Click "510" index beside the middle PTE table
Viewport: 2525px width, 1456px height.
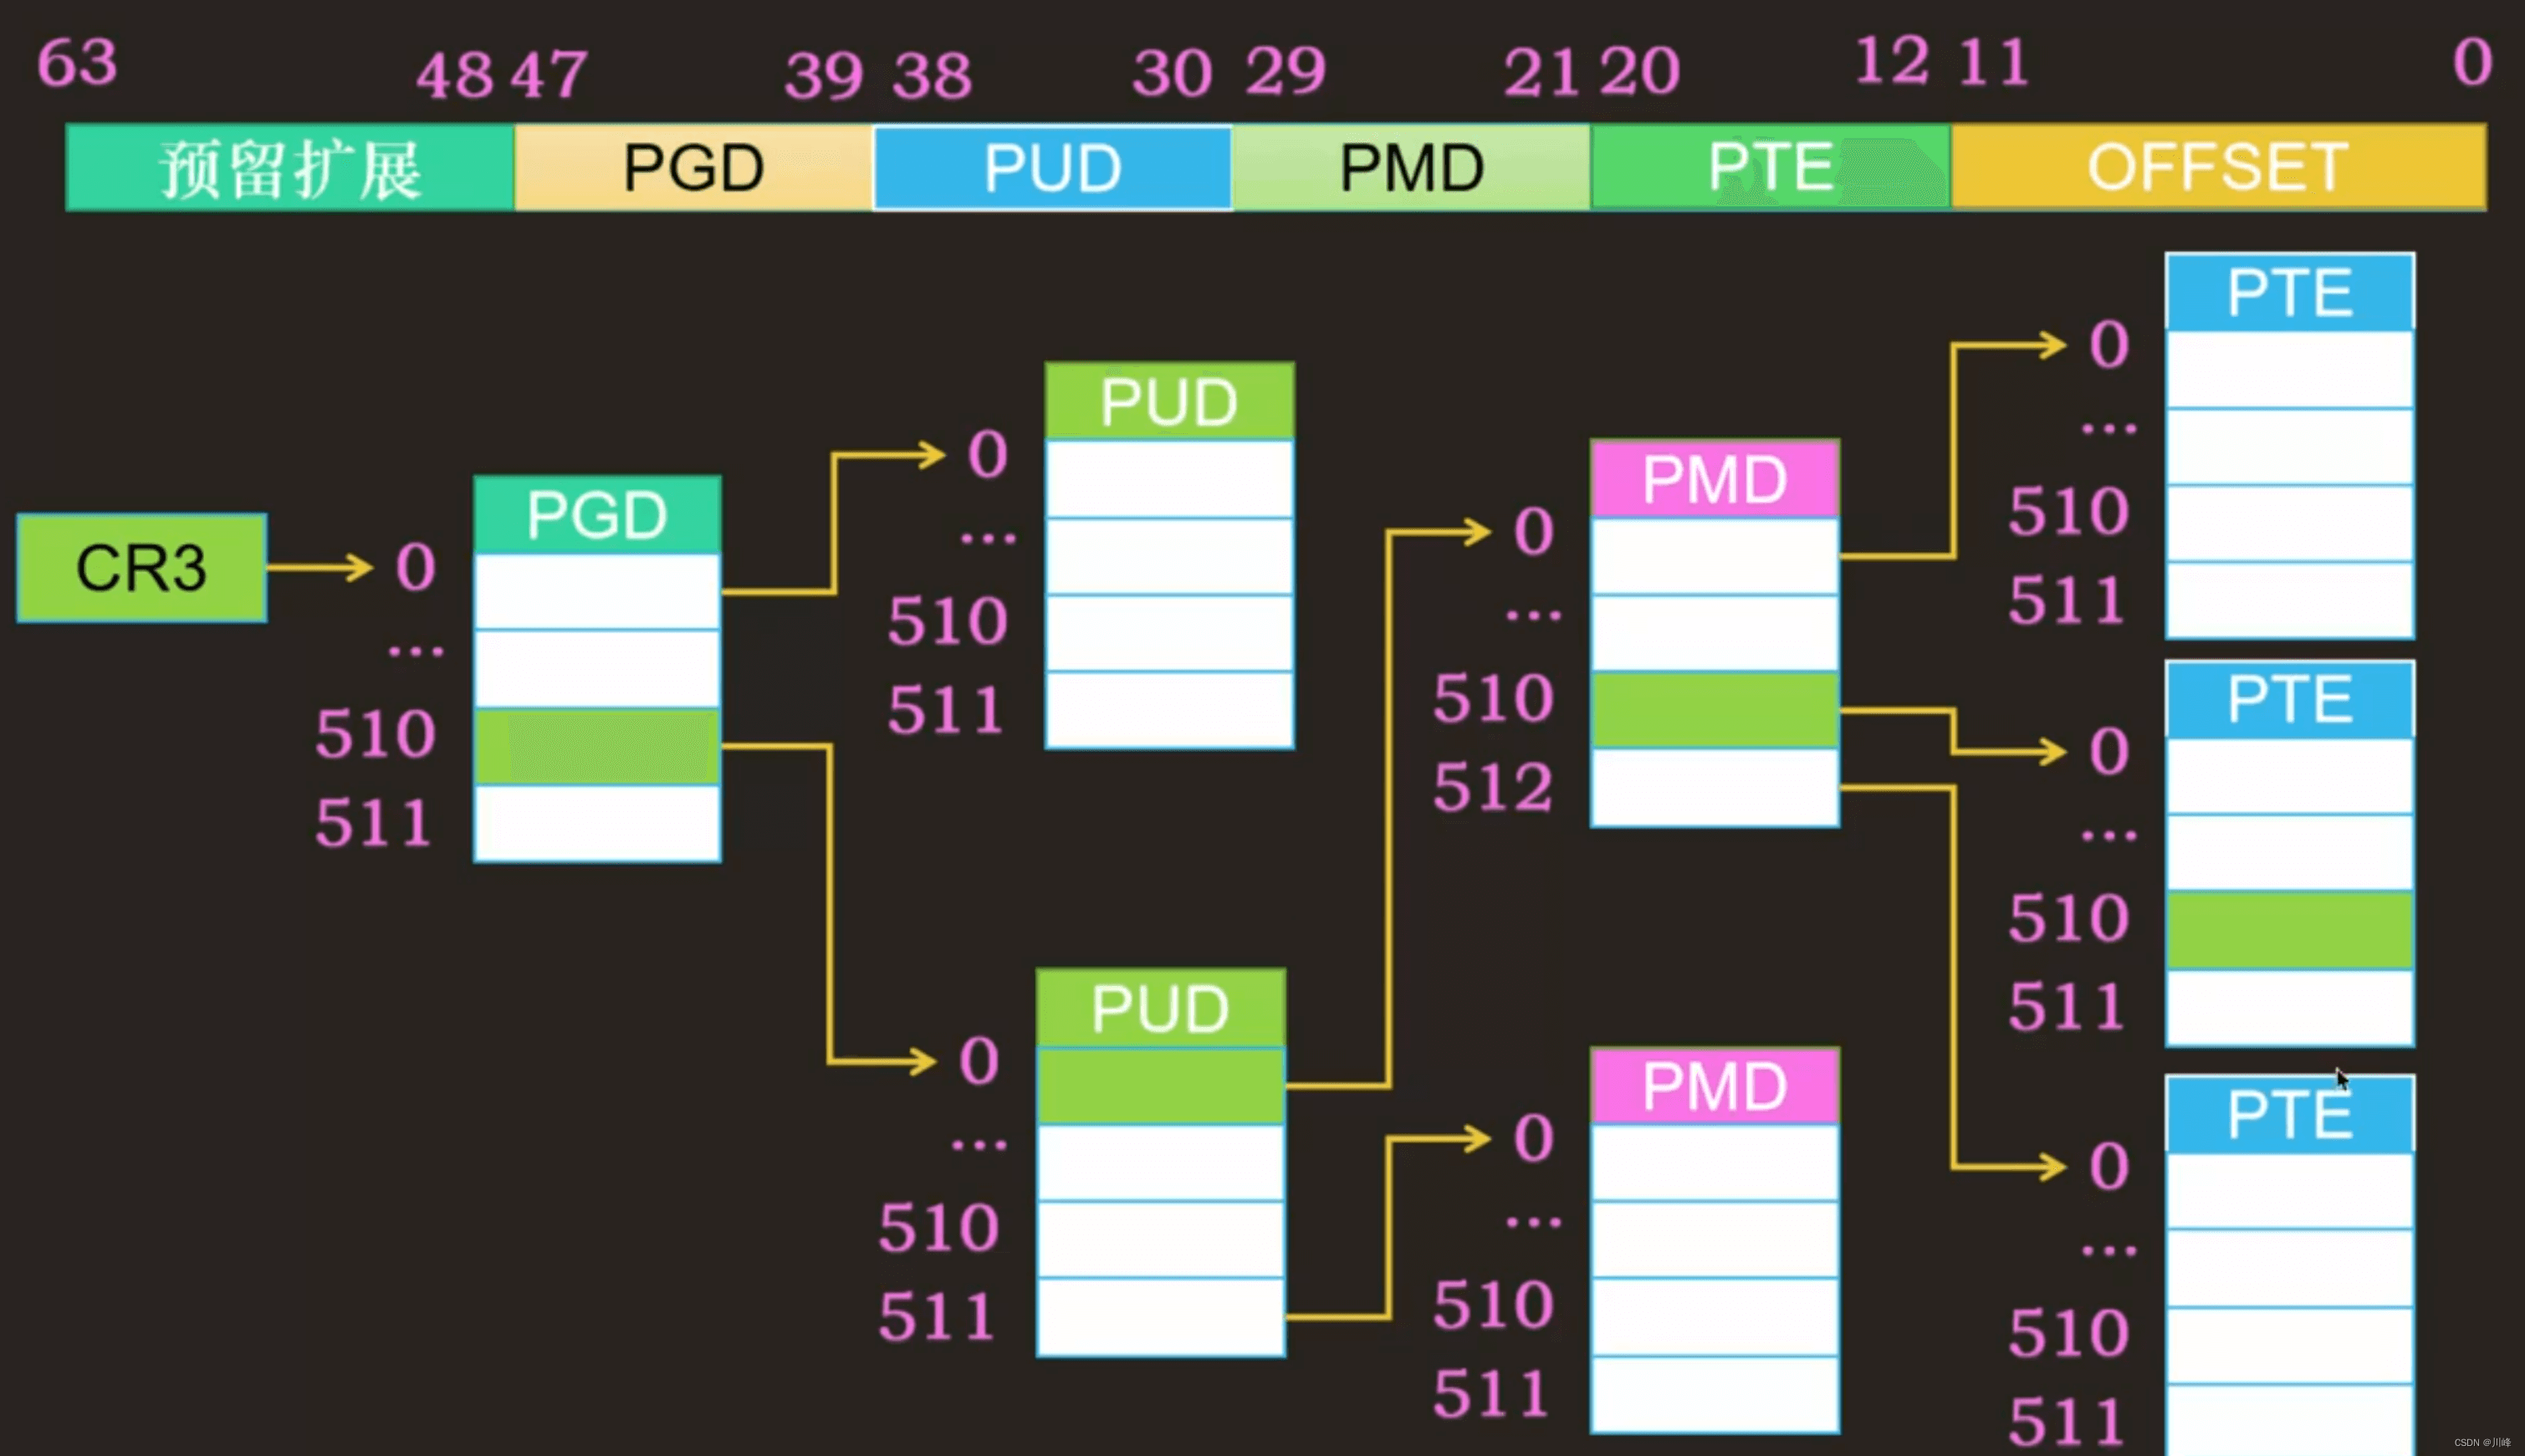(2069, 919)
